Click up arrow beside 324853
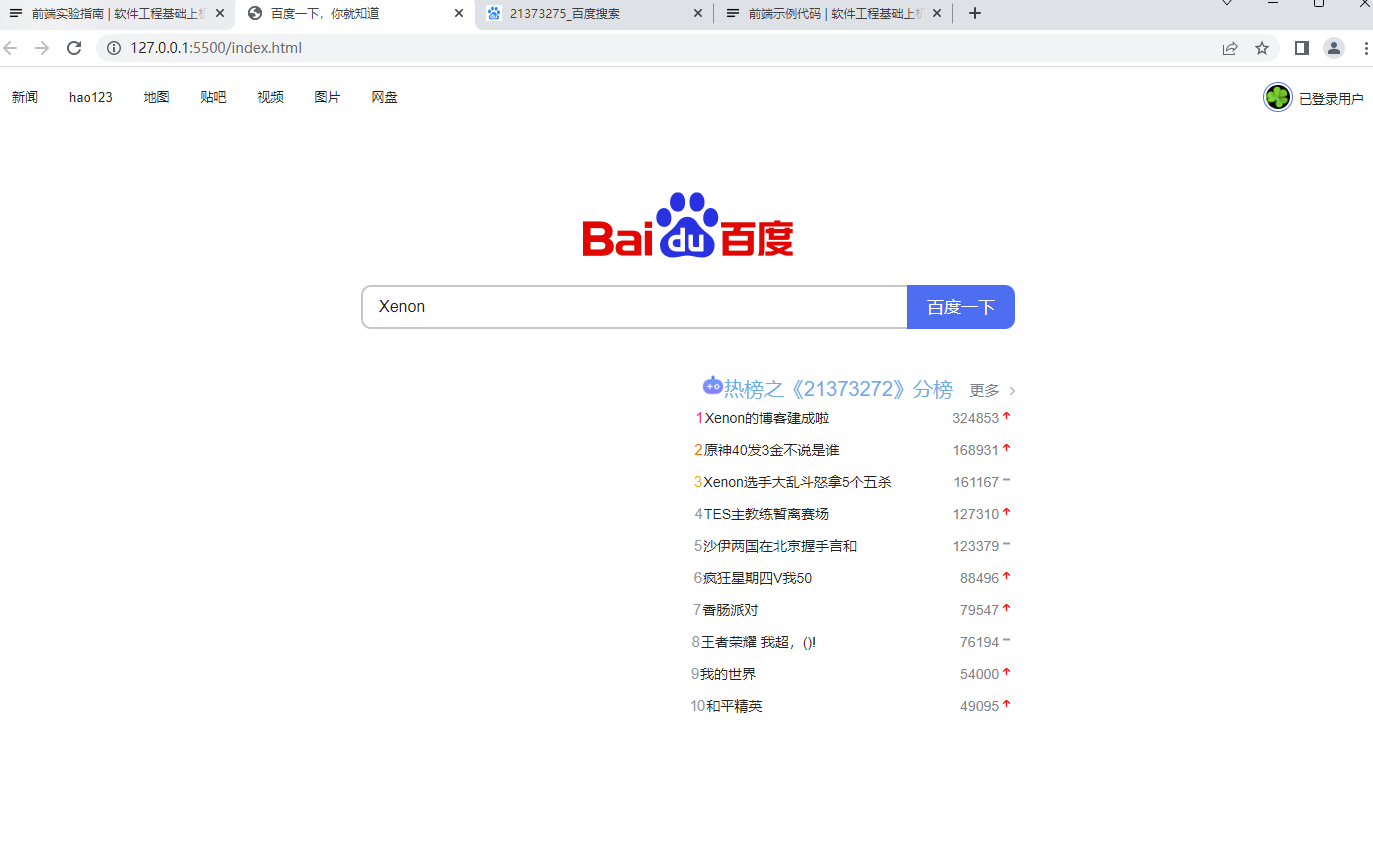Screen dimensions: 1373x855 click(x=1007, y=416)
